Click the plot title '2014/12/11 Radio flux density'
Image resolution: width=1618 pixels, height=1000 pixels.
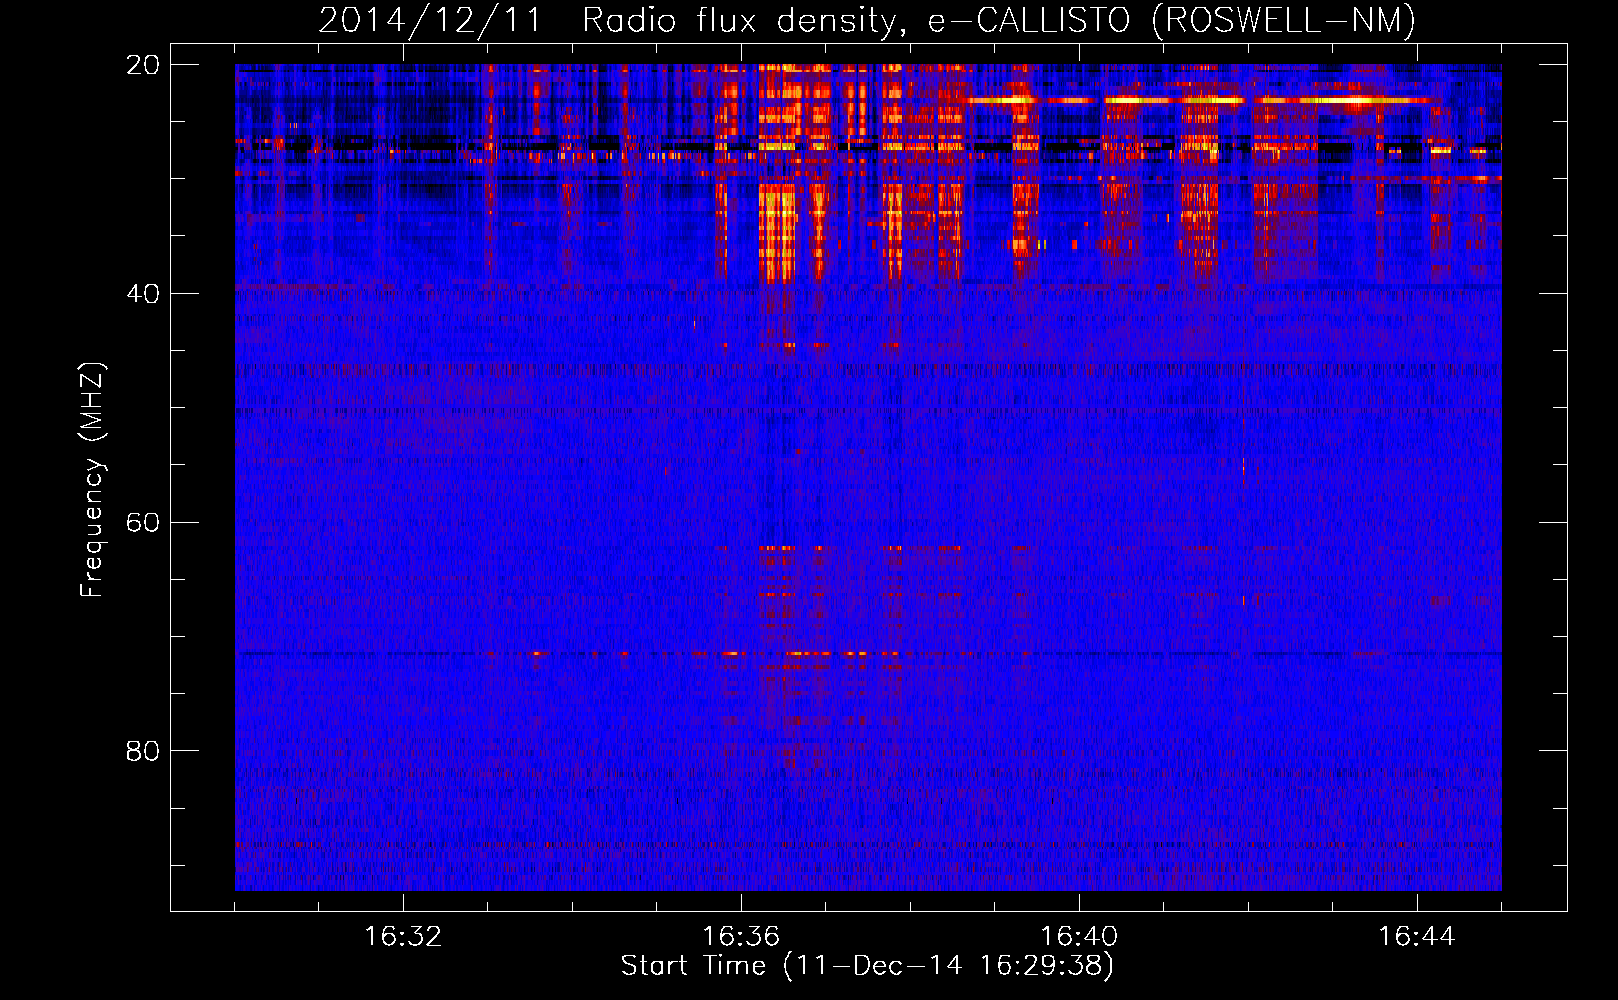tap(867, 20)
